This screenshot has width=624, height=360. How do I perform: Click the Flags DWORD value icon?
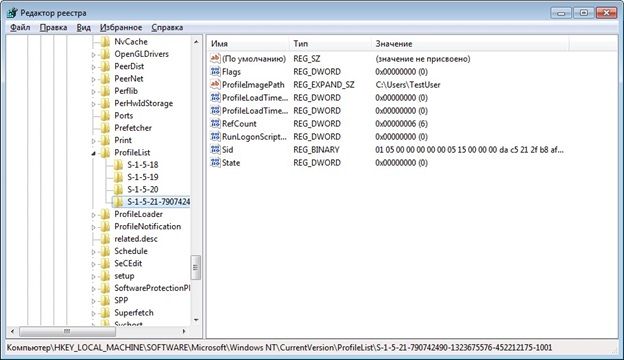click(215, 72)
